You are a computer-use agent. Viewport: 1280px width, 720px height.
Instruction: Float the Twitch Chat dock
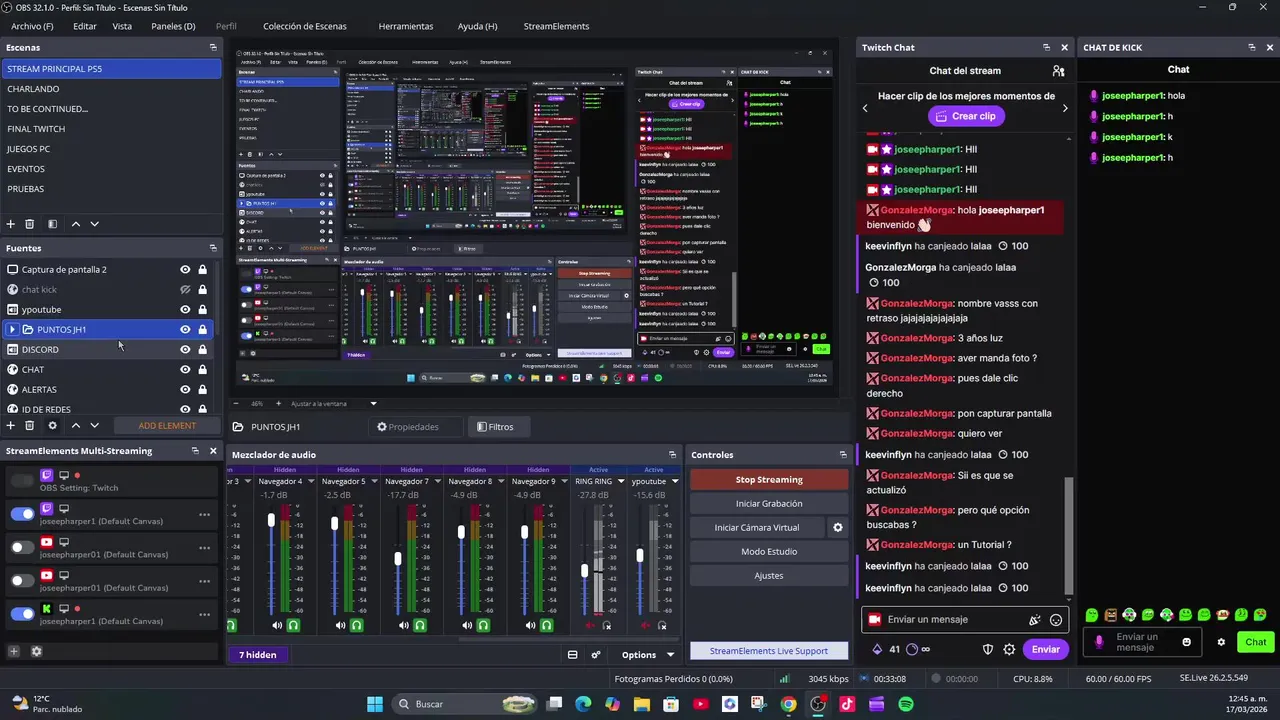click(x=1046, y=47)
